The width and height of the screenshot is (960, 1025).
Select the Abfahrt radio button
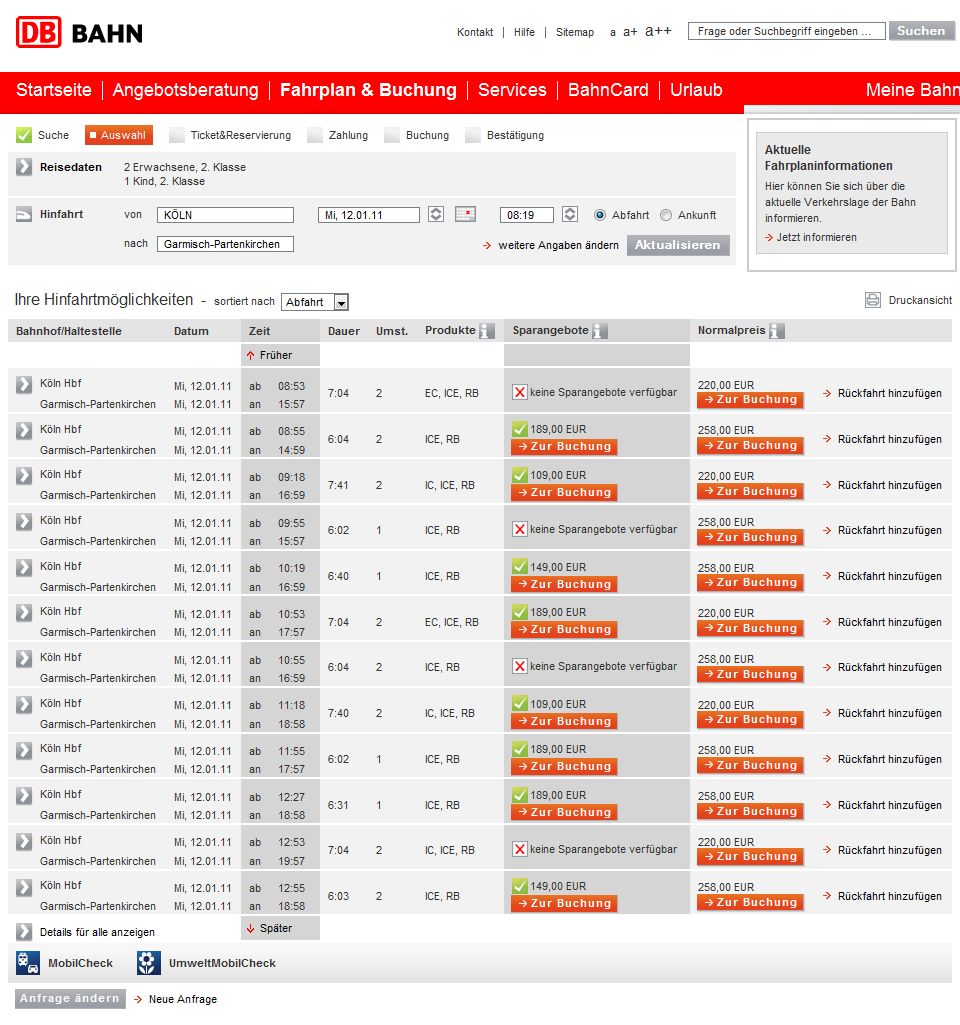[x=600, y=215]
